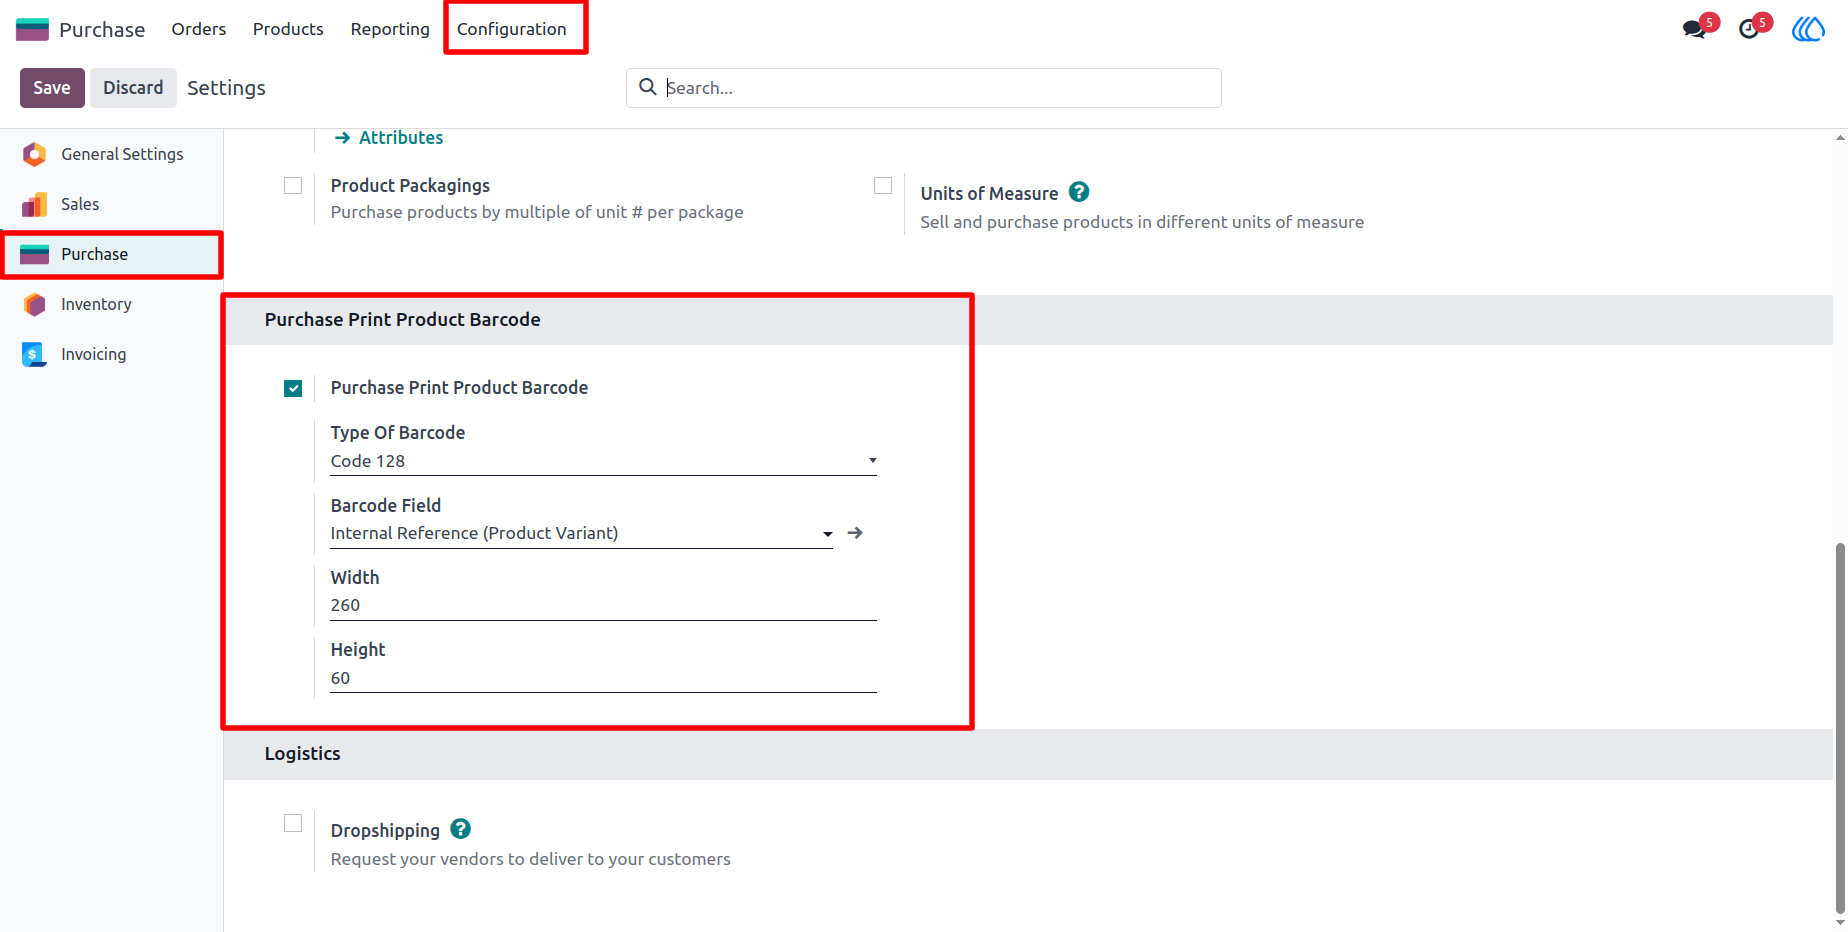Viewport: 1848px width, 932px height.
Task: Open the activities clock icon
Action: [x=1750, y=28]
